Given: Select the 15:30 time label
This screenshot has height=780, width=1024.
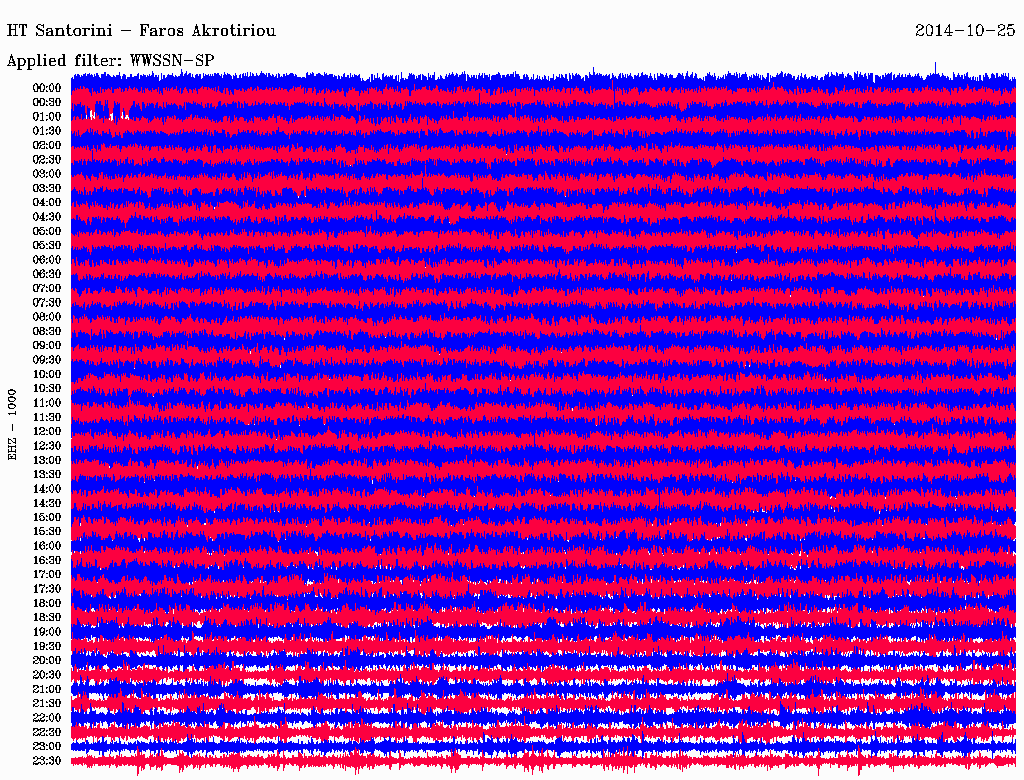Looking at the screenshot, I should (x=47, y=532).
